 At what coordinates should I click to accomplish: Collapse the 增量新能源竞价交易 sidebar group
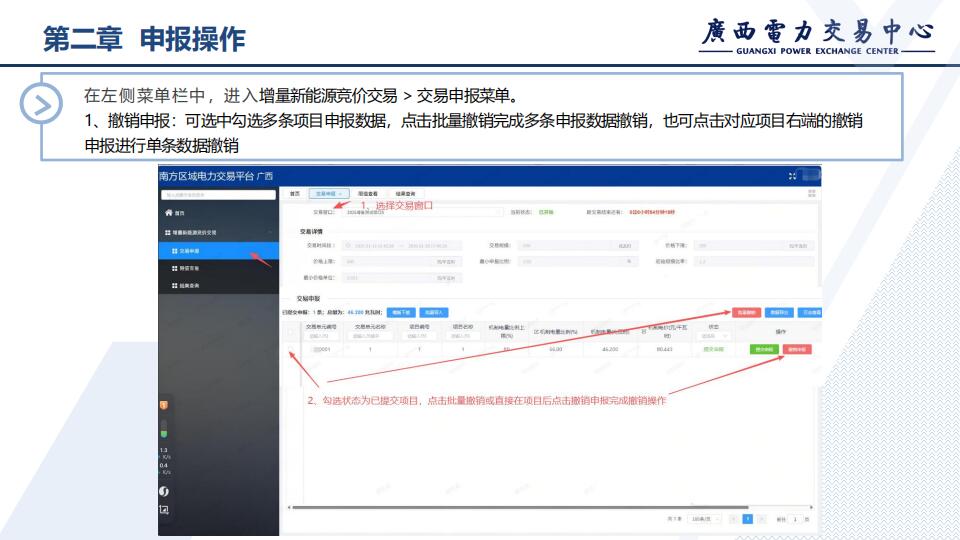point(268,232)
